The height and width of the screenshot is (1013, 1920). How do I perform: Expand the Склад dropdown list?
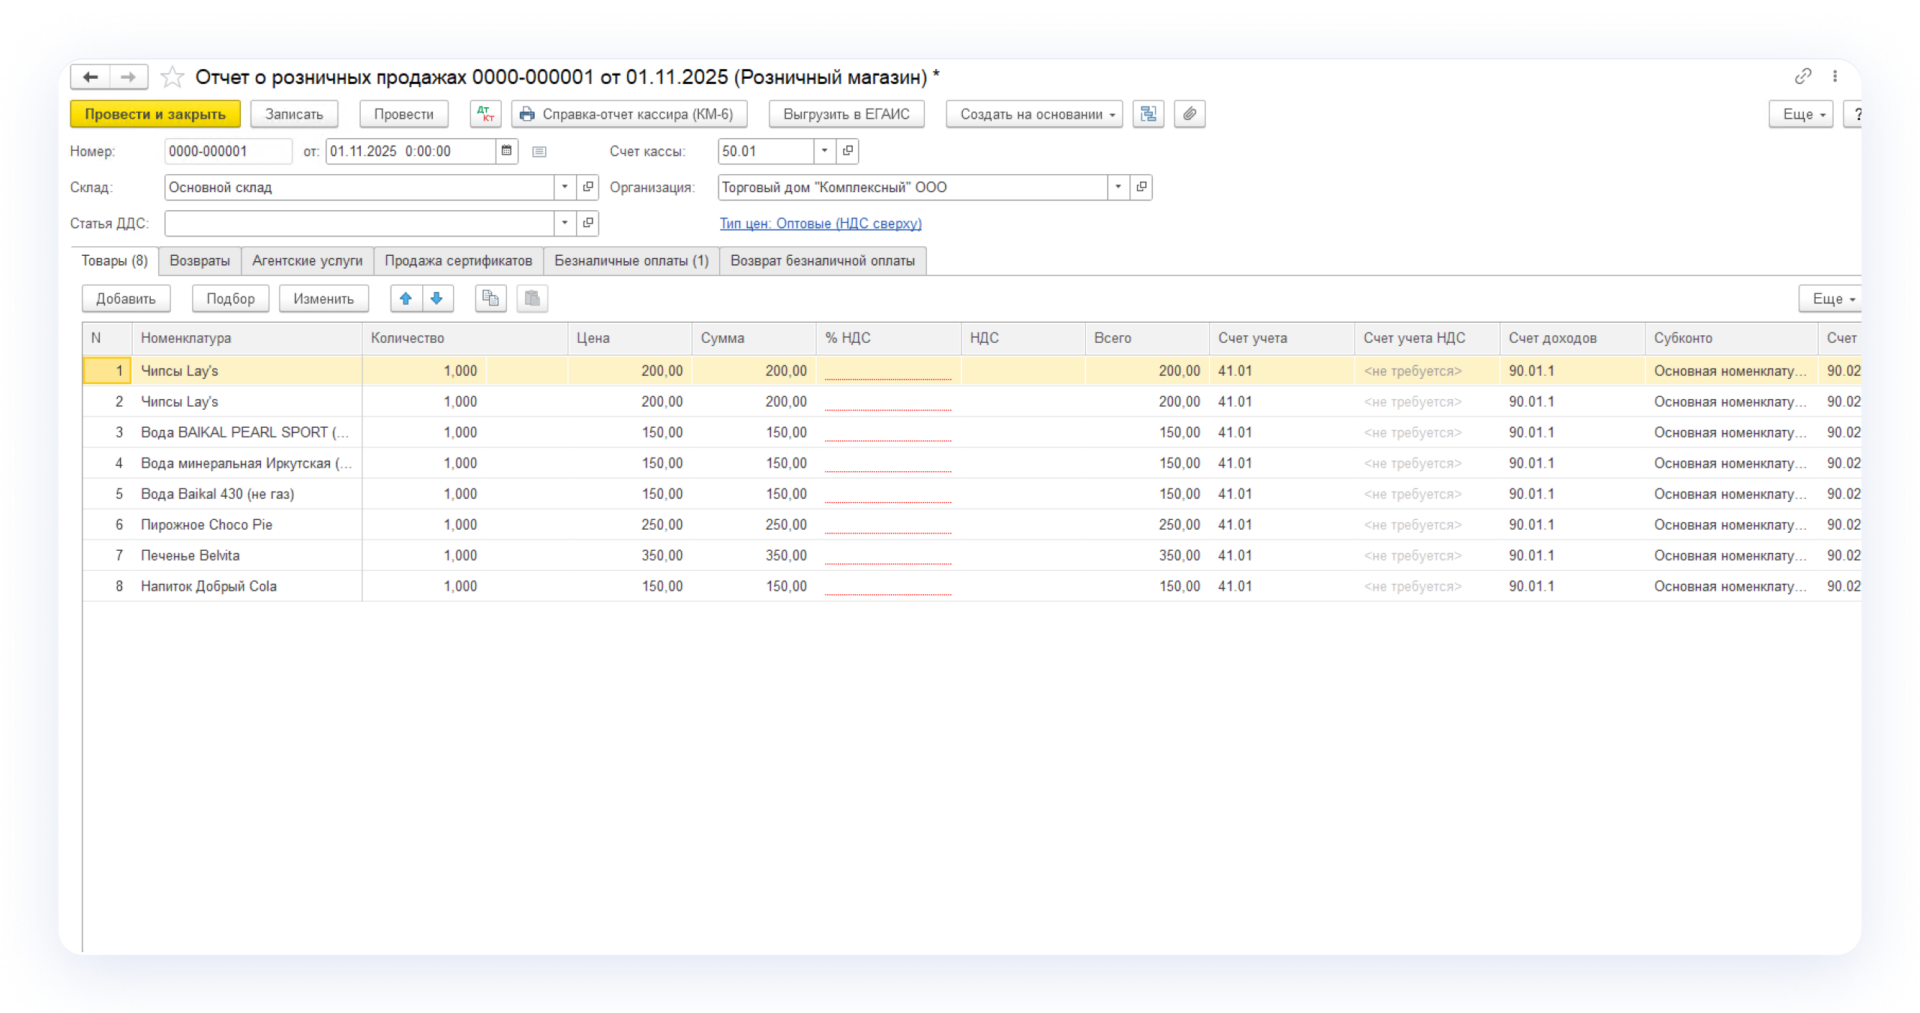pyautogui.click(x=564, y=187)
